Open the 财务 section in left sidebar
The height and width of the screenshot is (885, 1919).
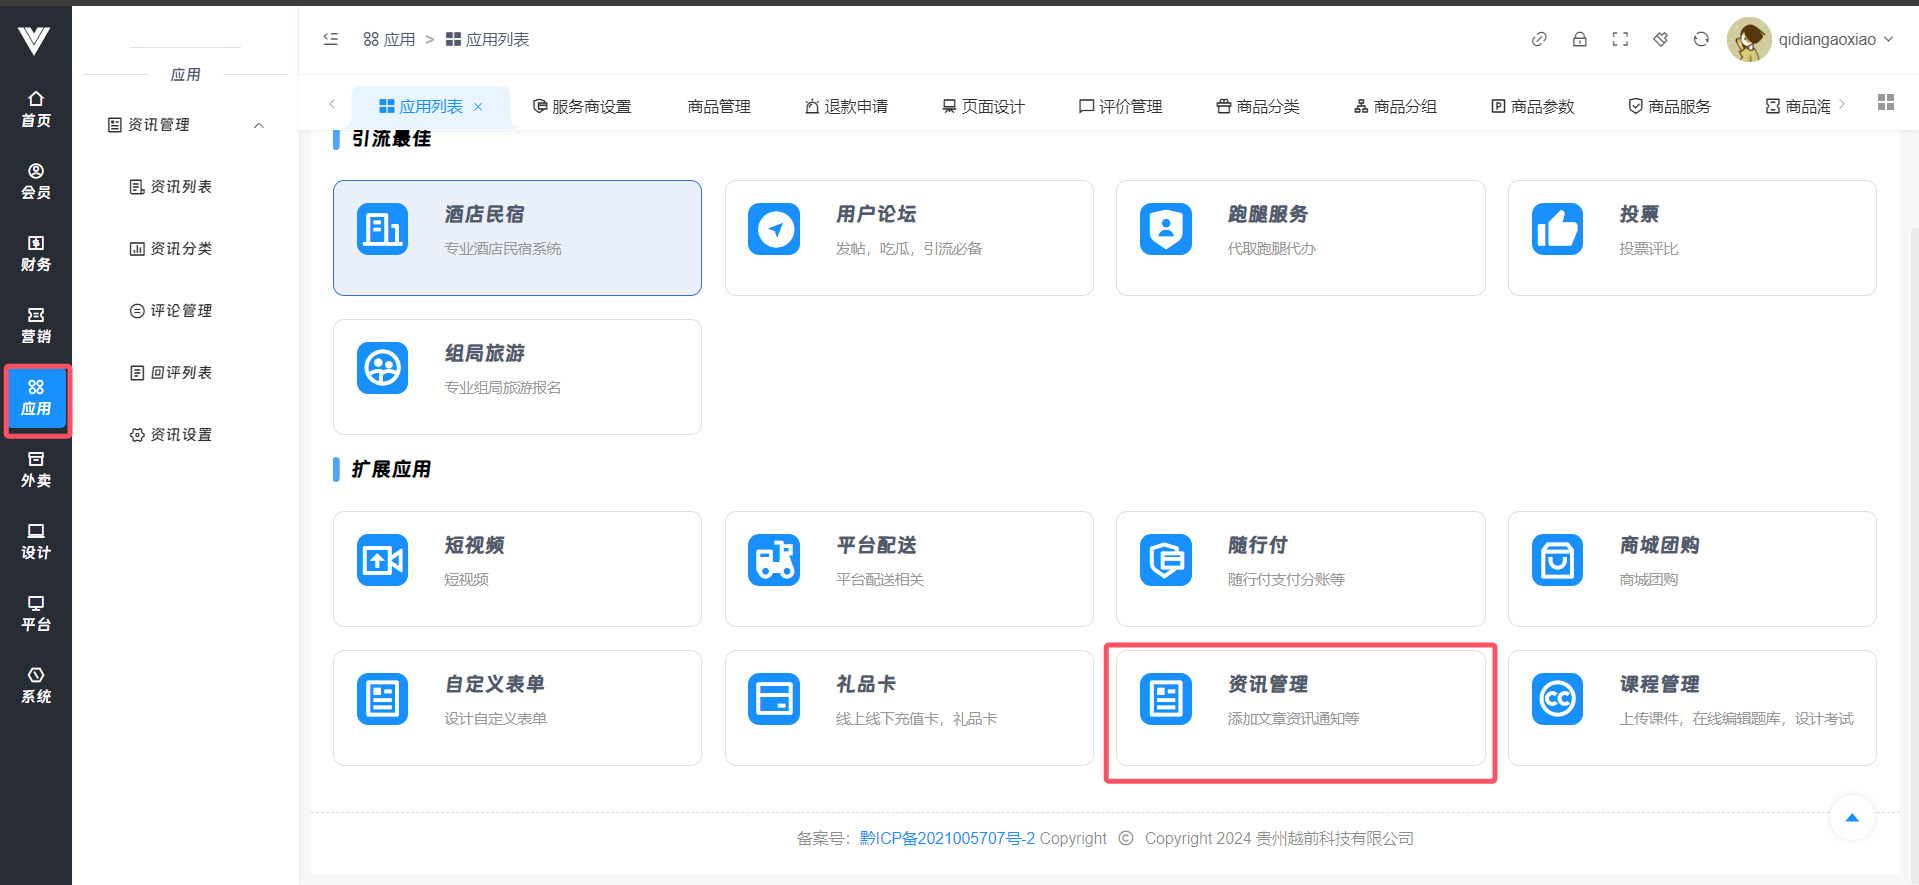pyautogui.click(x=36, y=253)
